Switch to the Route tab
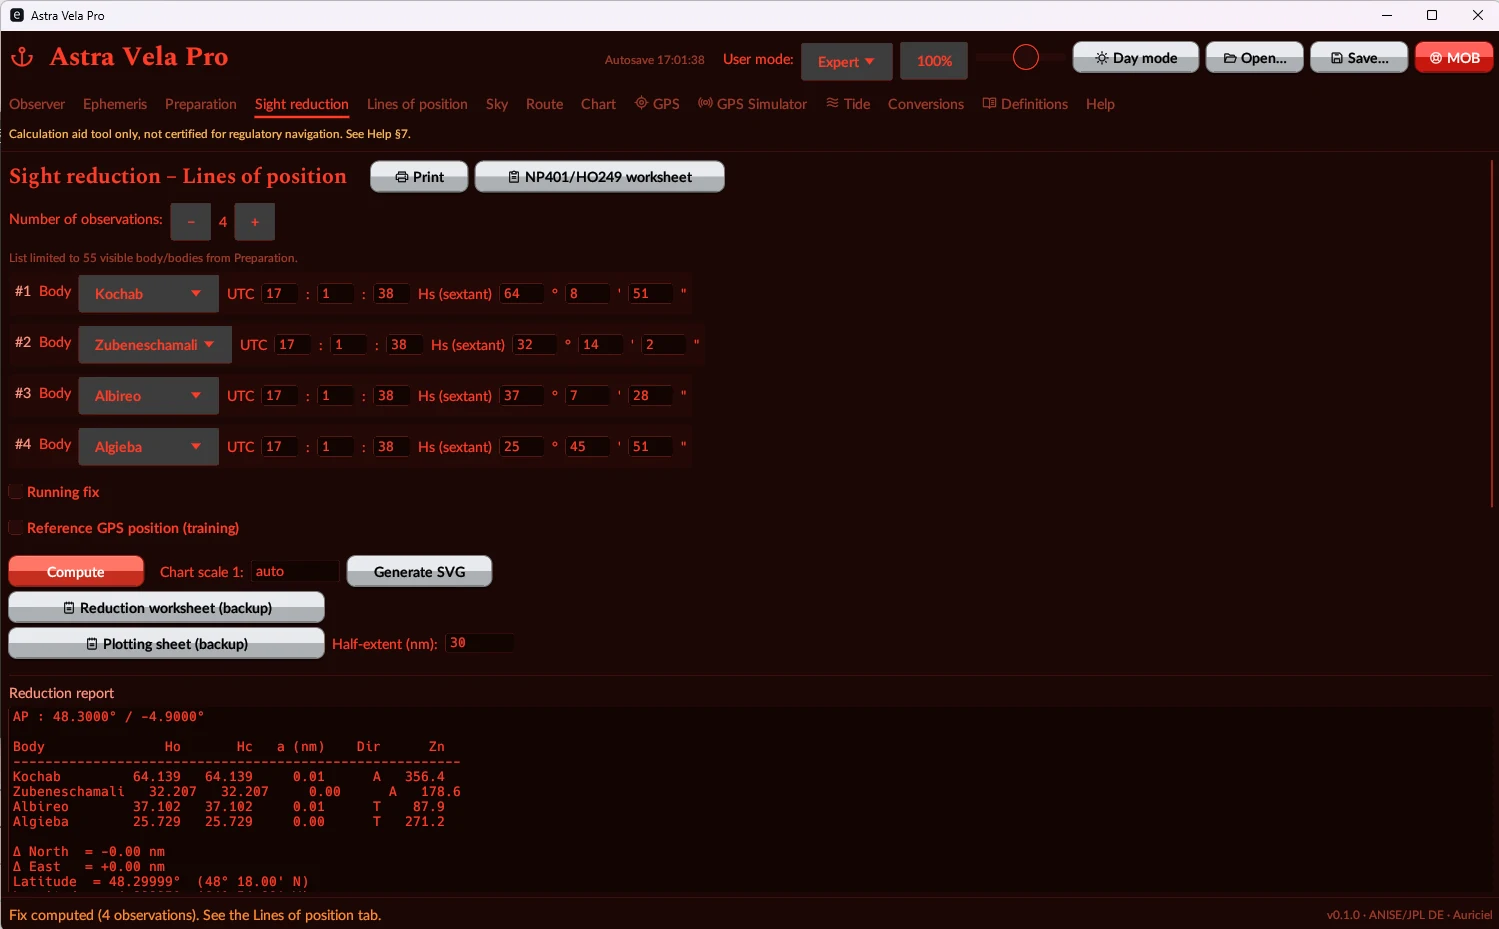The width and height of the screenshot is (1499, 929). click(545, 104)
